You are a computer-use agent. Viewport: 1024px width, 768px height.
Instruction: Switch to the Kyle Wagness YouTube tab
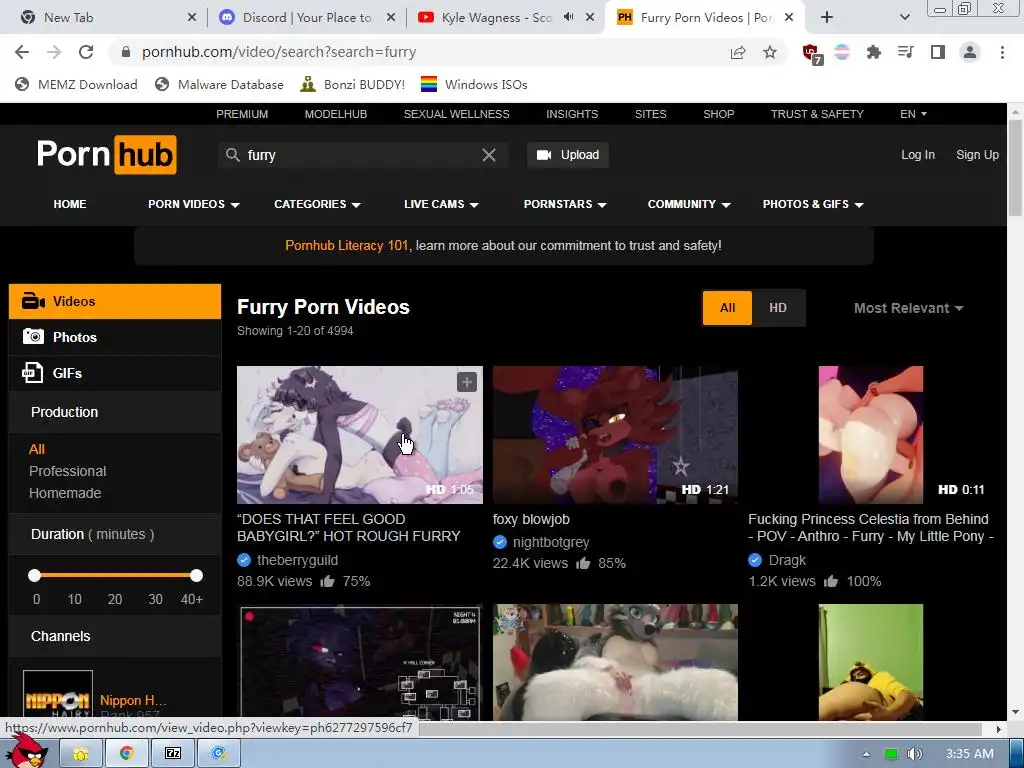[x=505, y=18]
